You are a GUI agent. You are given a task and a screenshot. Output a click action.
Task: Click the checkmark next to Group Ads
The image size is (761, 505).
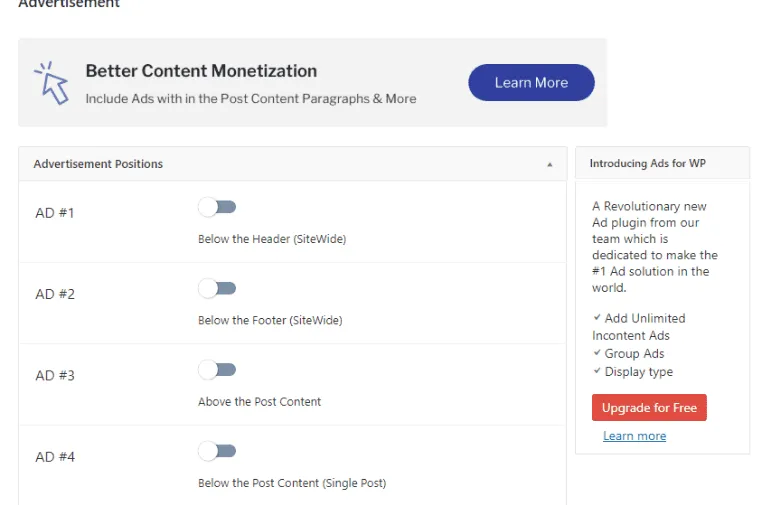(x=596, y=354)
